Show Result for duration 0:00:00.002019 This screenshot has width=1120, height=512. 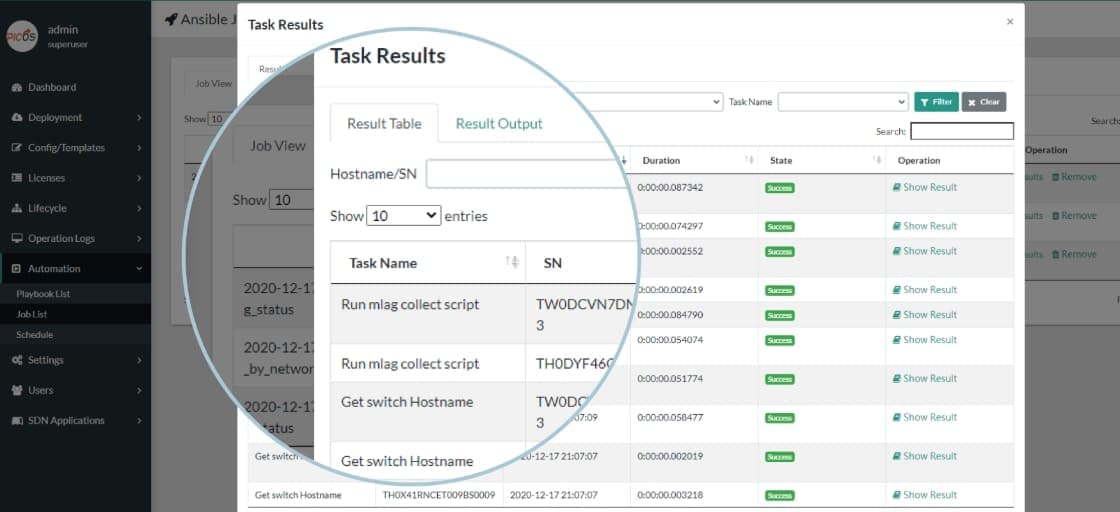[x=924, y=456]
